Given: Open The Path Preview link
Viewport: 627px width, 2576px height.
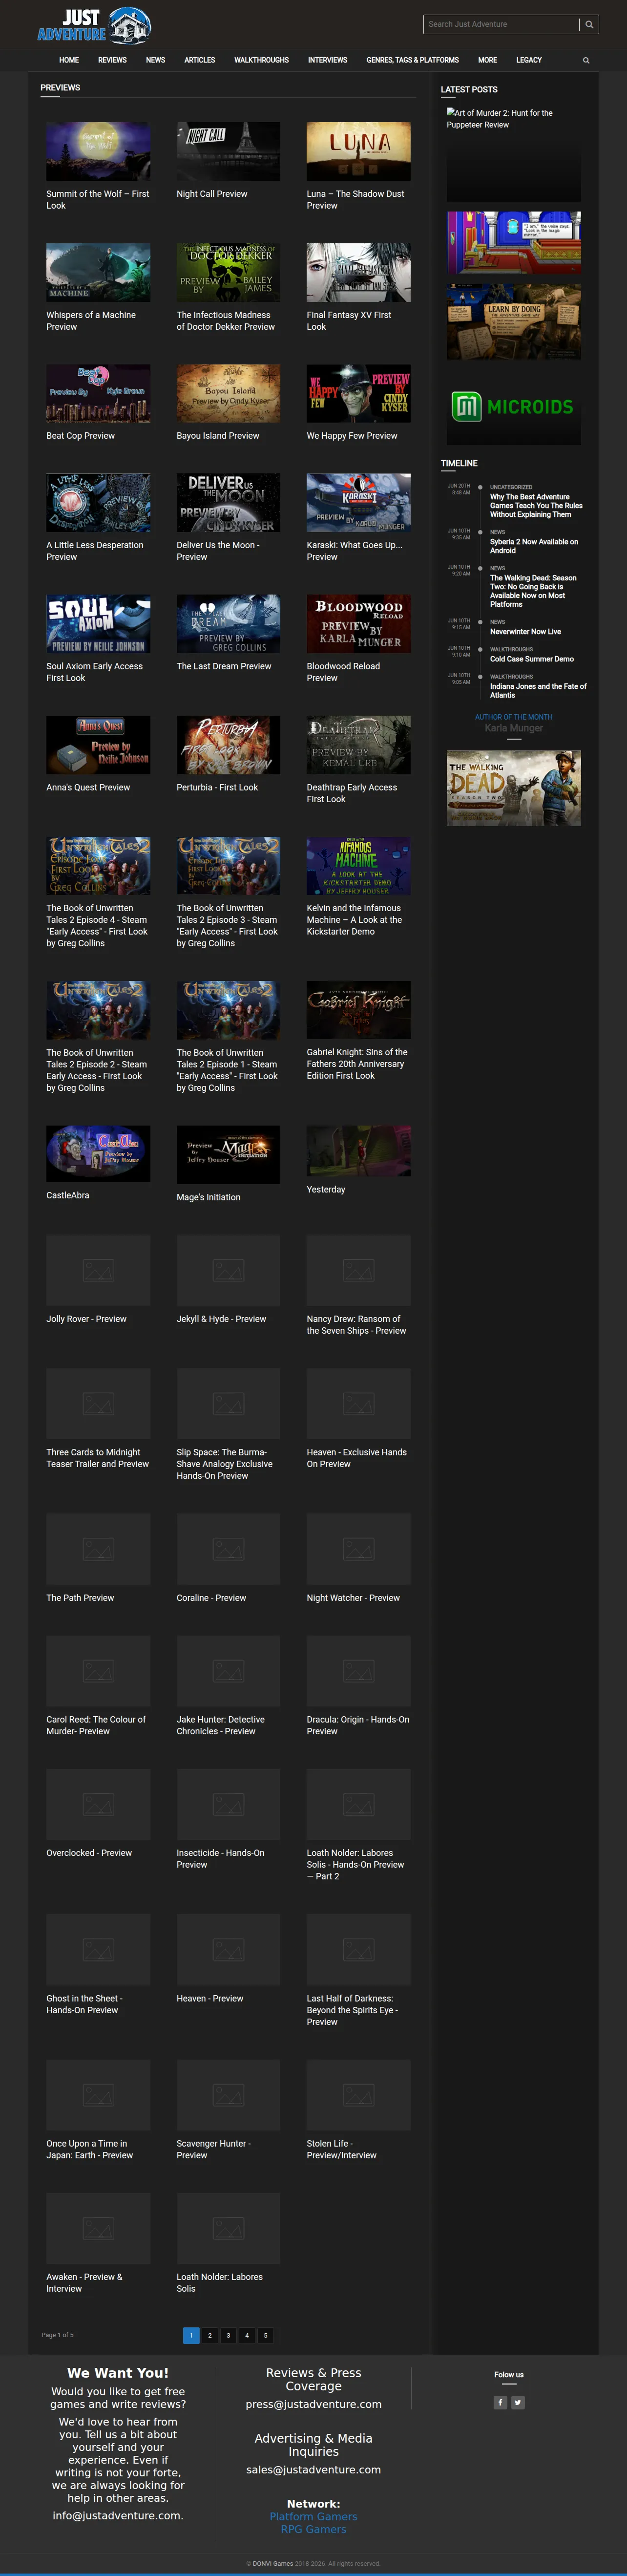Looking at the screenshot, I should (x=80, y=1598).
